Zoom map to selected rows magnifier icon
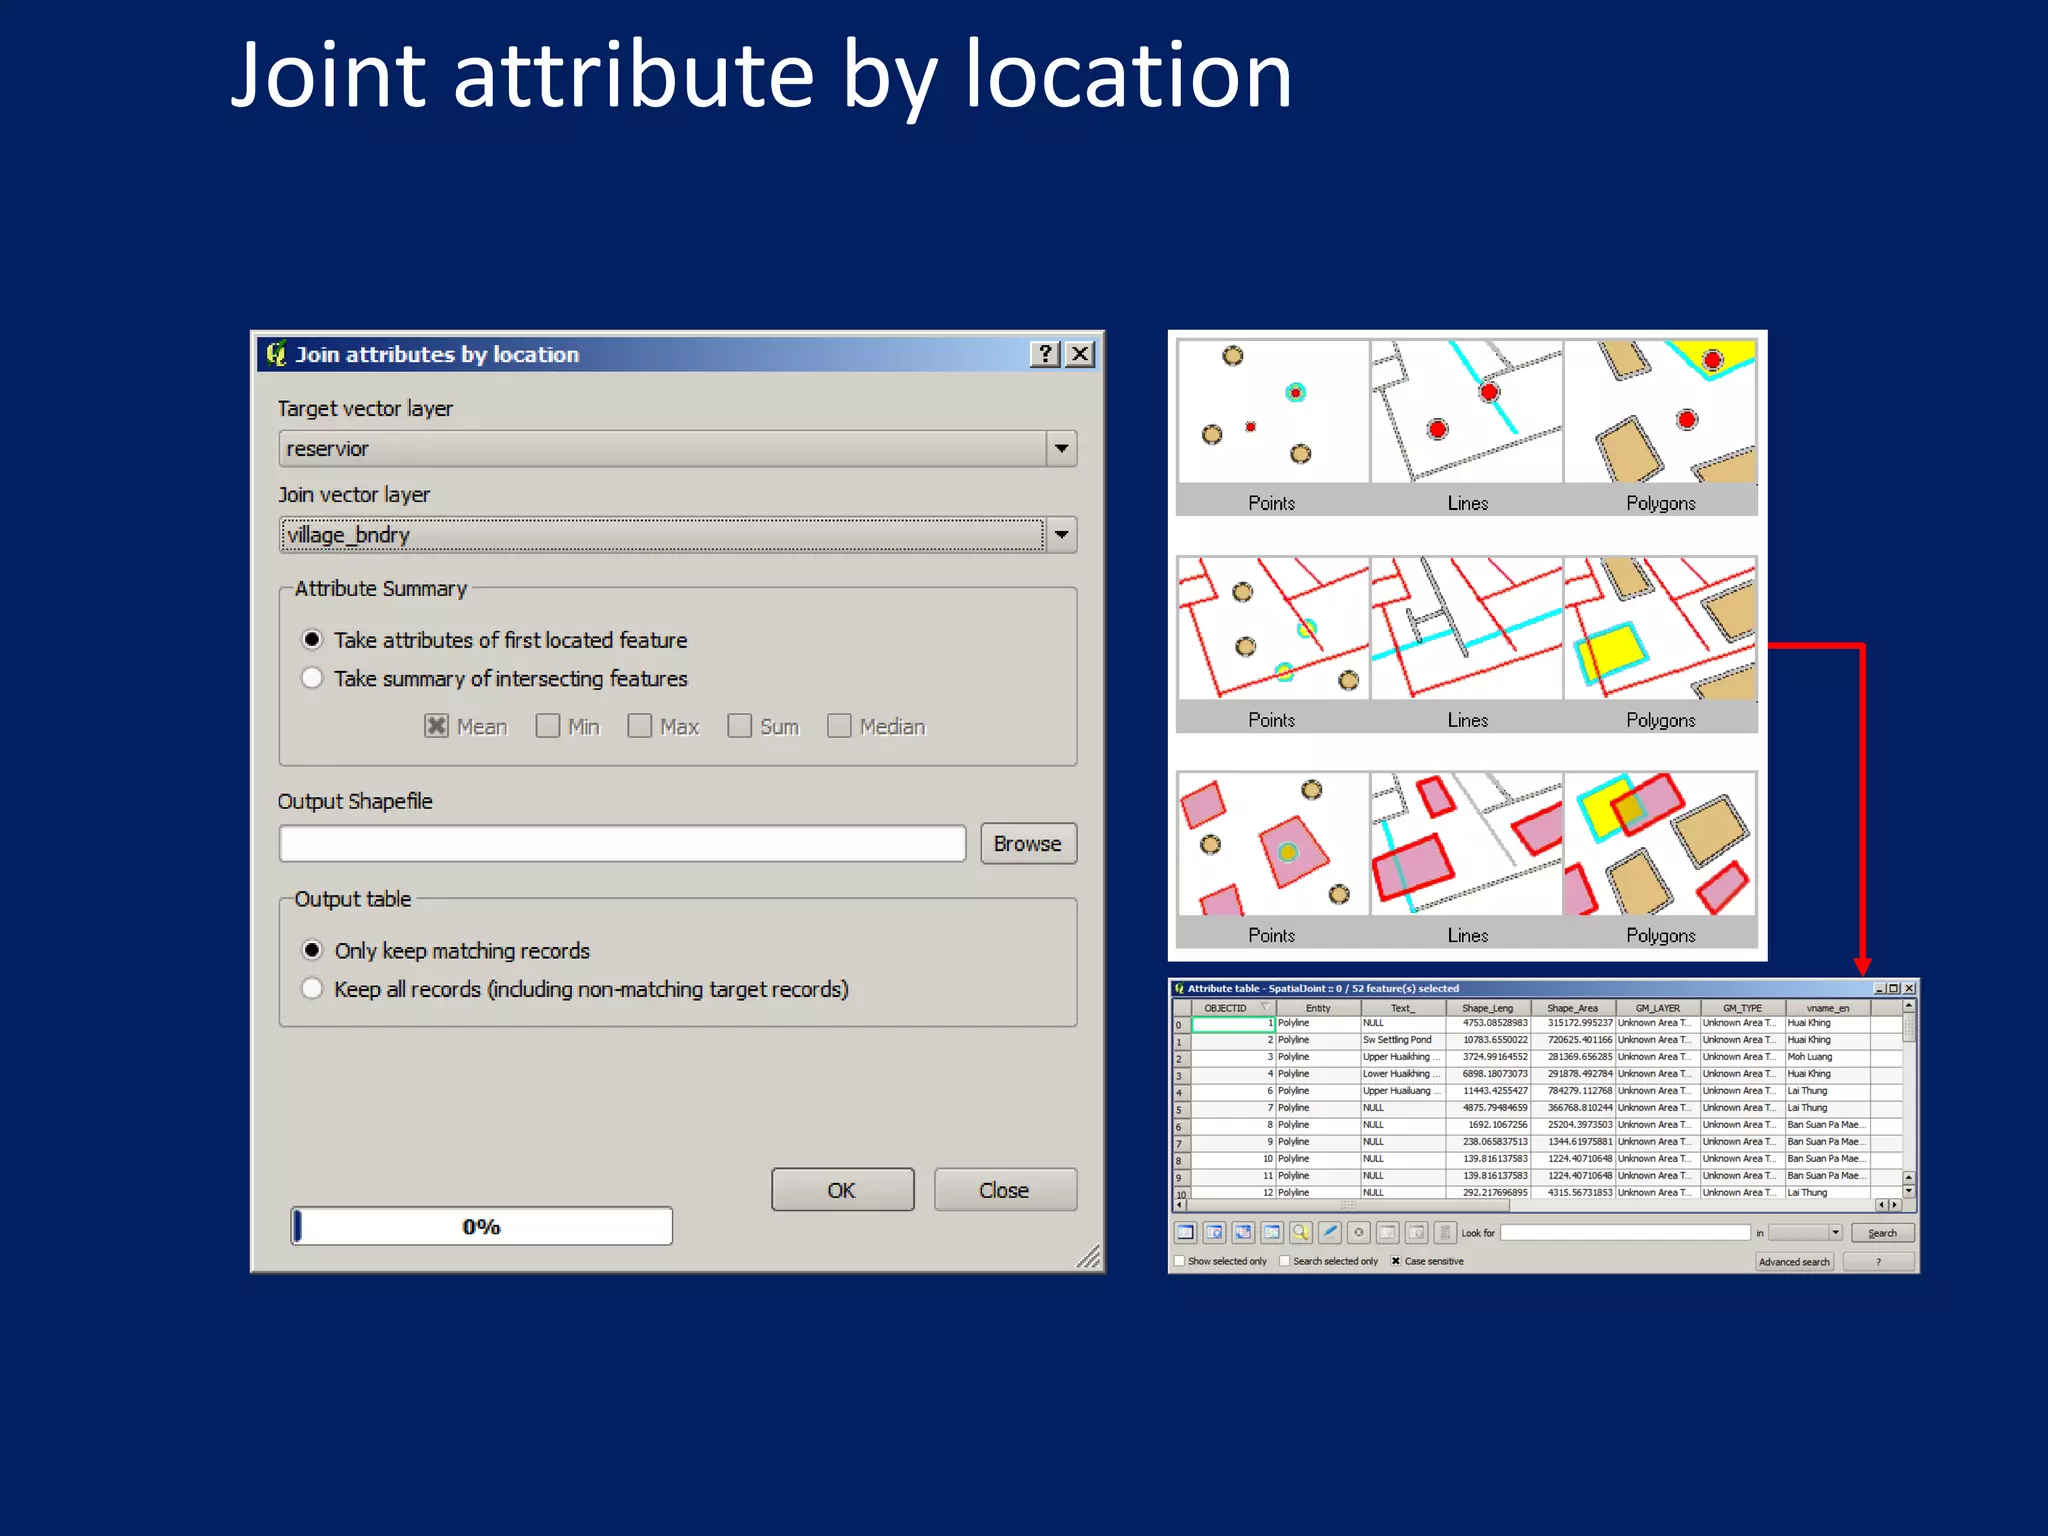2048x1536 pixels. 1300,1232
